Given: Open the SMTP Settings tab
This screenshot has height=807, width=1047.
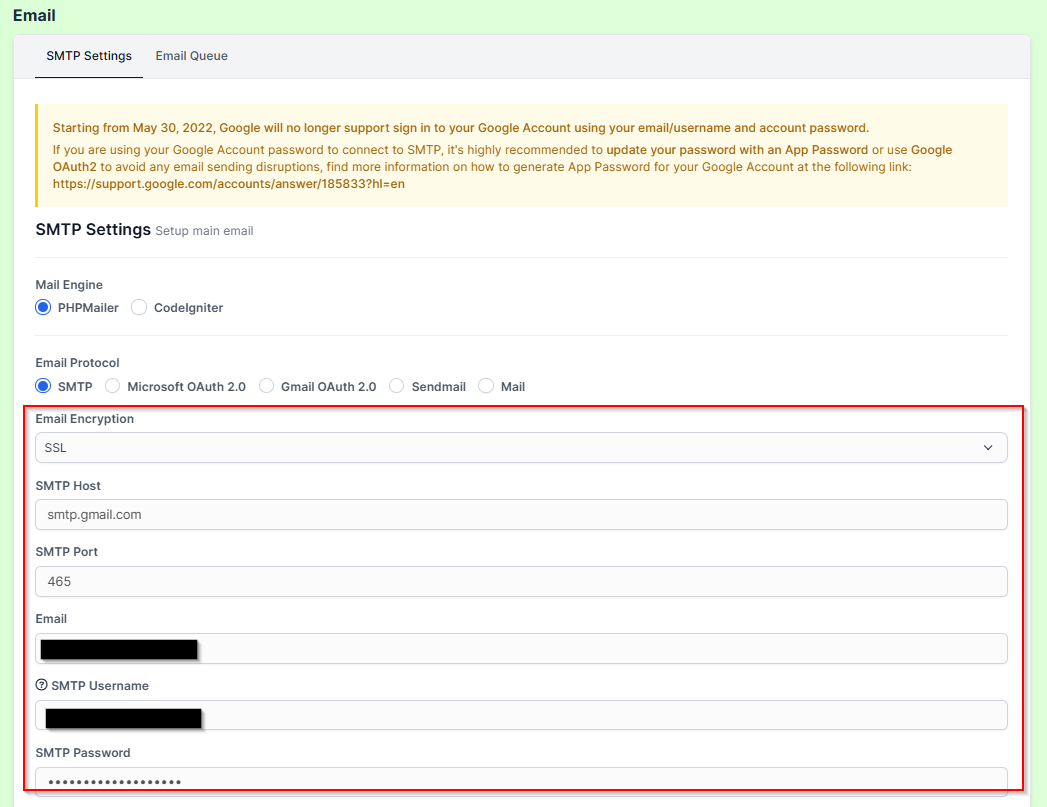Looking at the screenshot, I should click(x=89, y=56).
